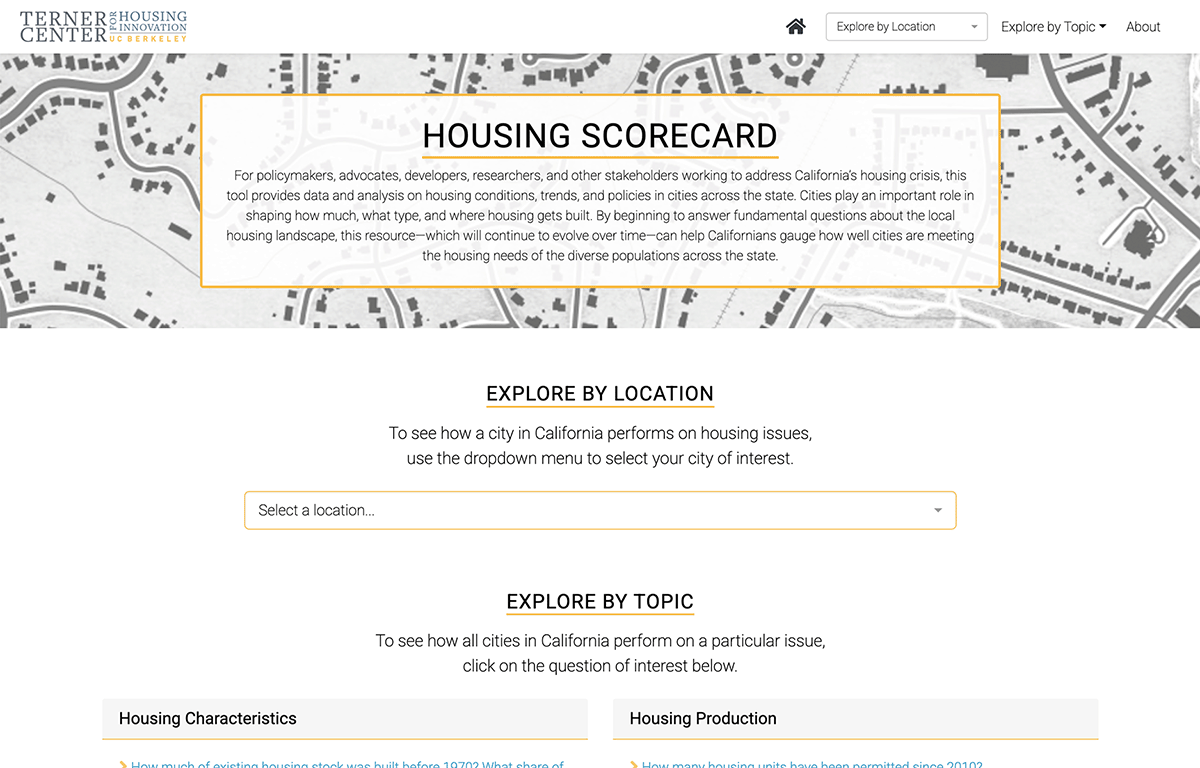Screen dimensions: 1200x768
Task: Click the "Housing Production" section header
Action: tap(702, 718)
